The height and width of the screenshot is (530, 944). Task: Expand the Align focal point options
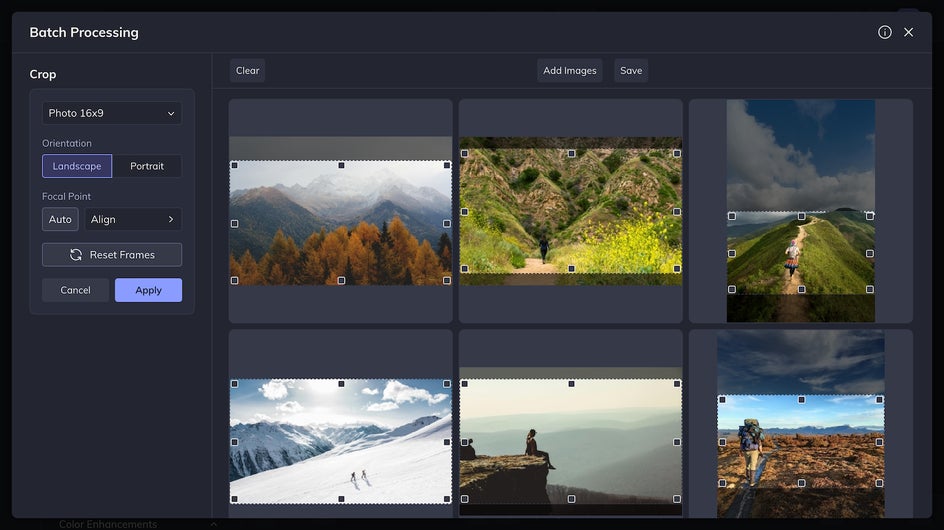click(x=133, y=219)
